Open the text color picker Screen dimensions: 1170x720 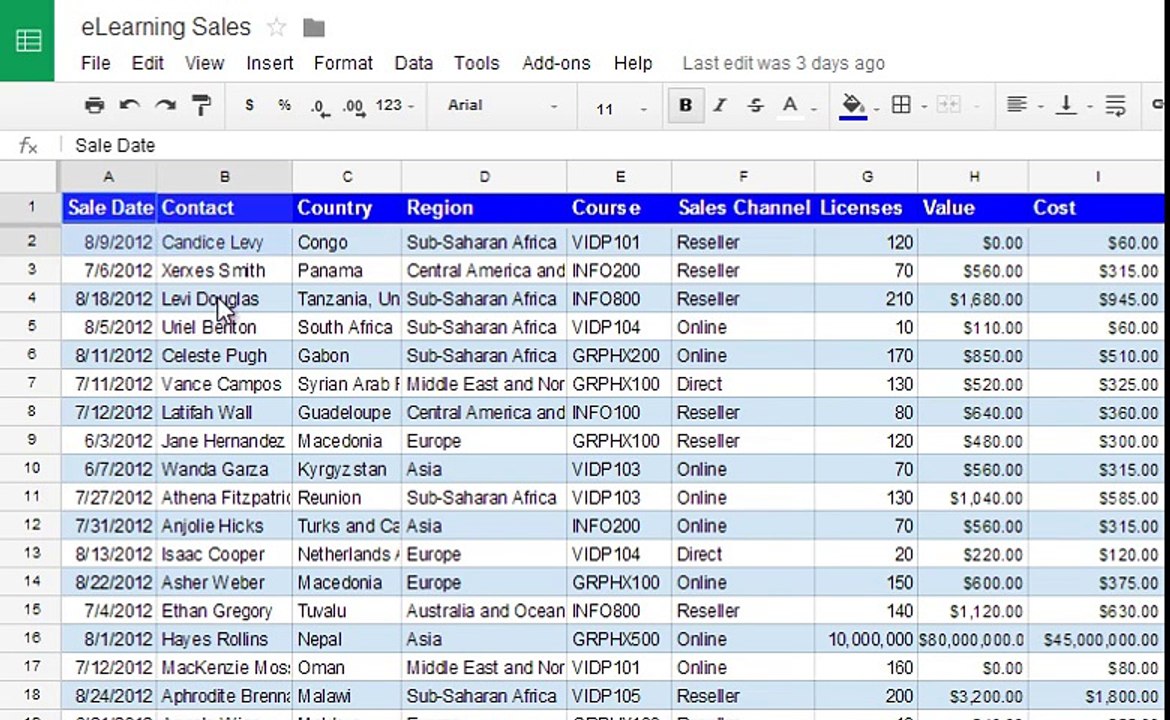pyautogui.click(x=790, y=107)
